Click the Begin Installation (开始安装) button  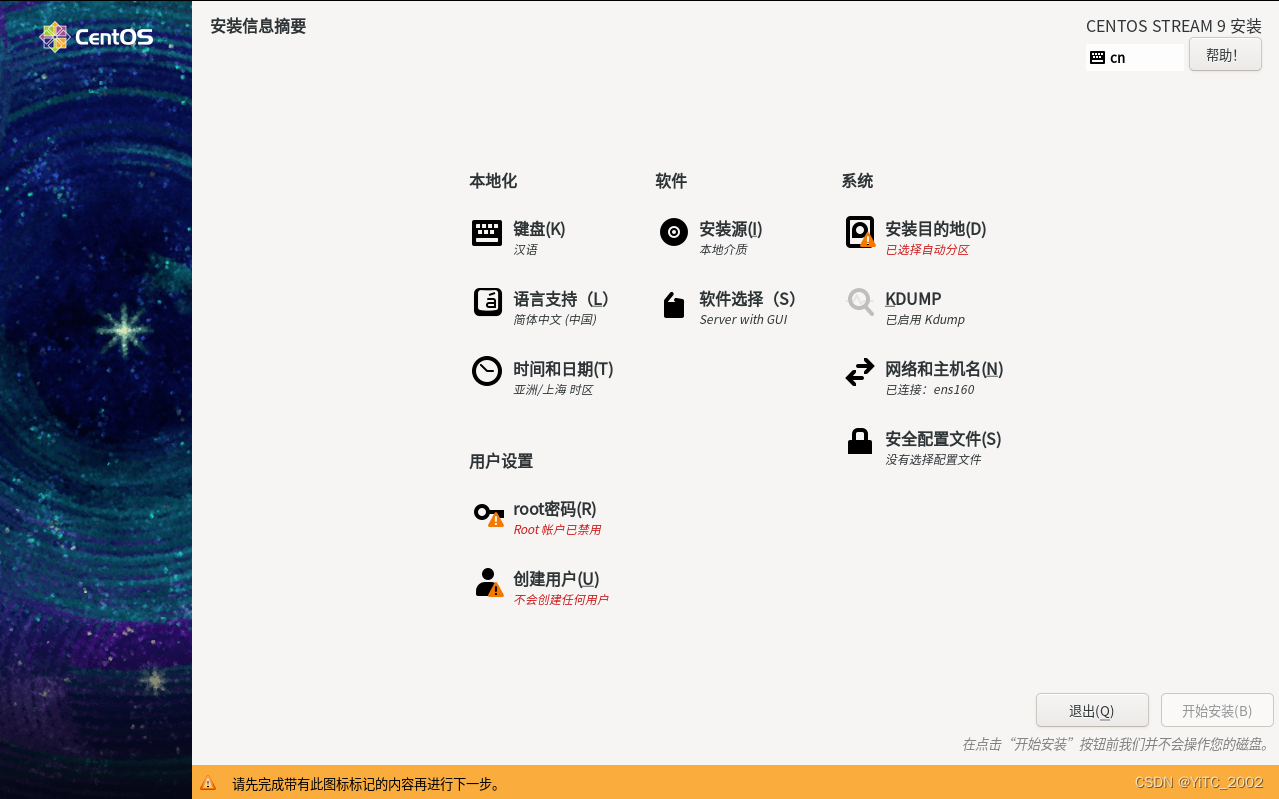1217,711
